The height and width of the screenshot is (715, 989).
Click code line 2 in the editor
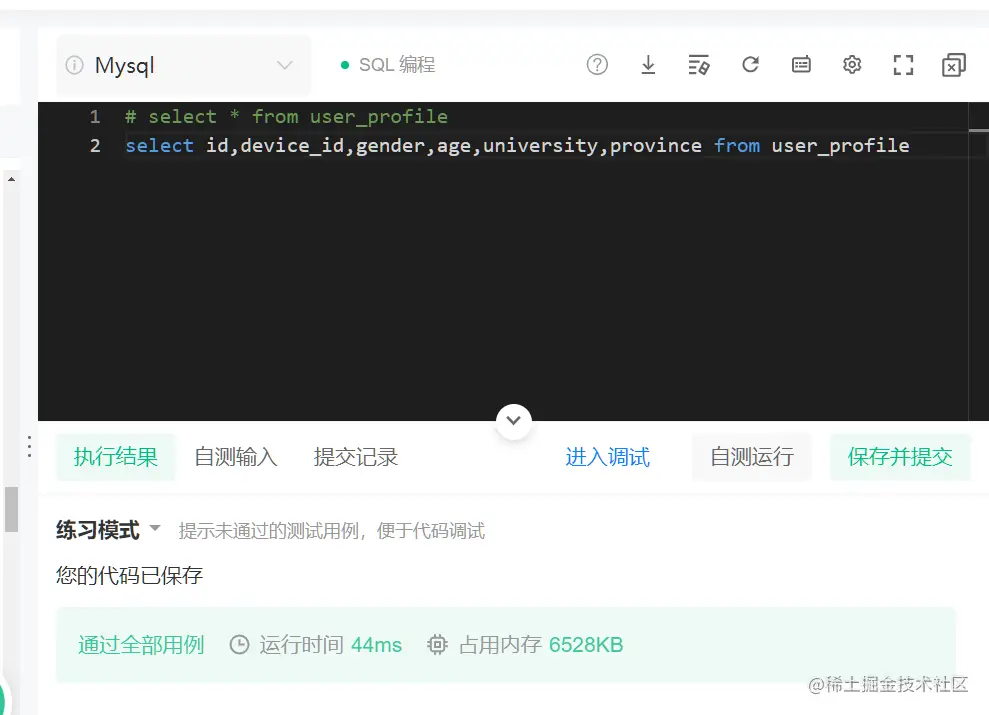pyautogui.click(x=517, y=146)
